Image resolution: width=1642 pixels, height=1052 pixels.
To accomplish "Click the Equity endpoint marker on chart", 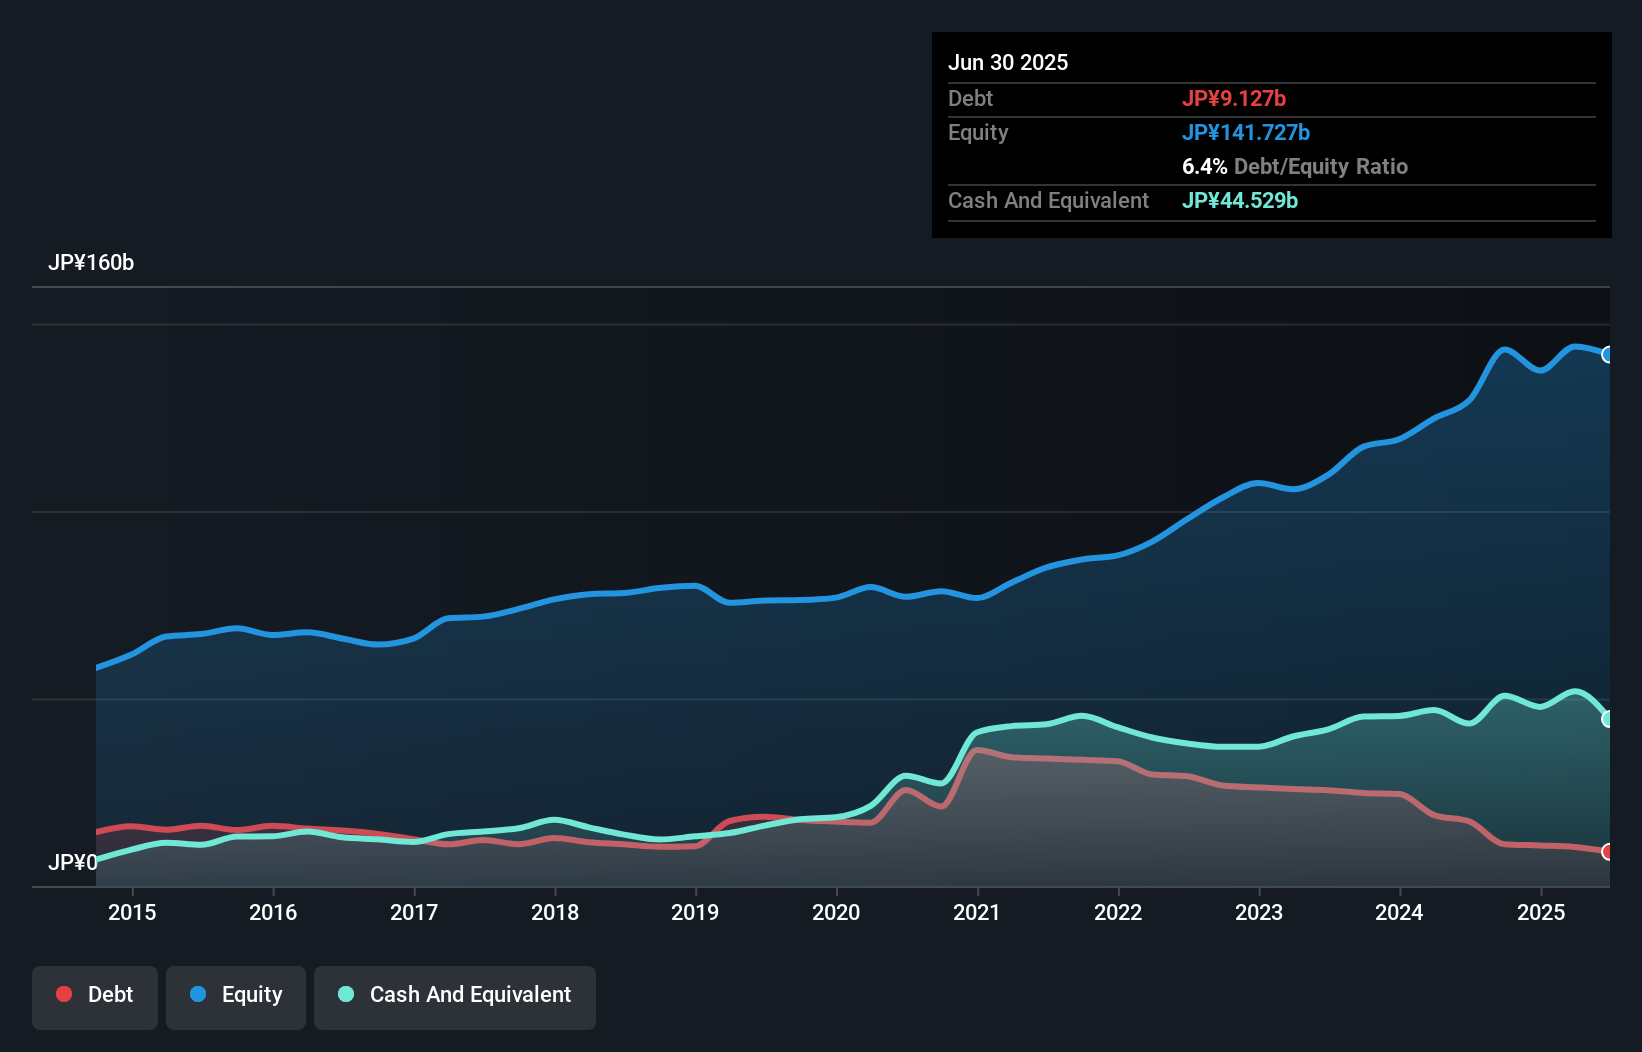I will tap(1608, 355).
